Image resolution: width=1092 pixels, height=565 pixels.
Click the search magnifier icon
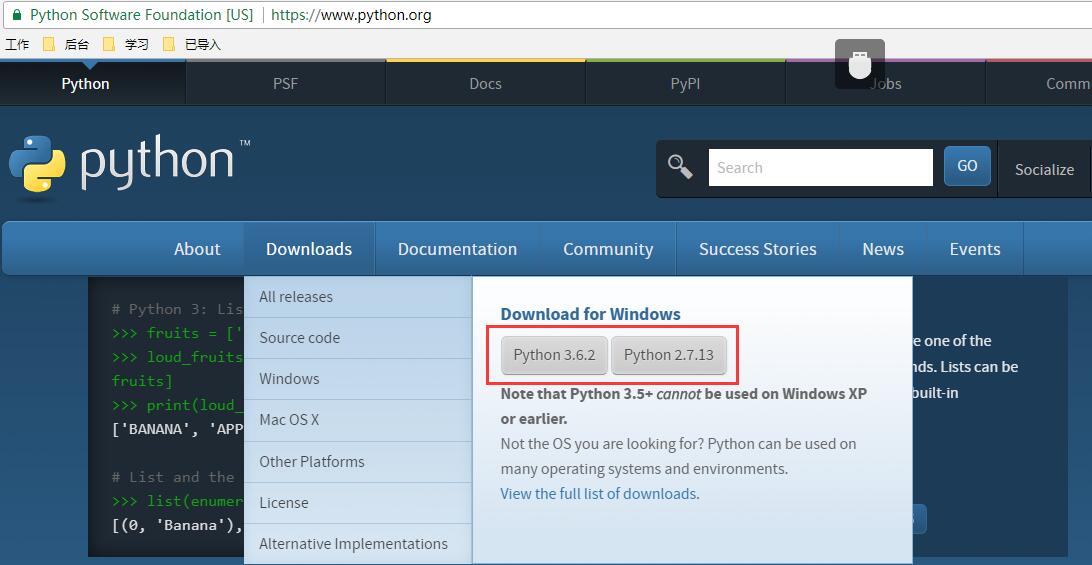point(681,167)
